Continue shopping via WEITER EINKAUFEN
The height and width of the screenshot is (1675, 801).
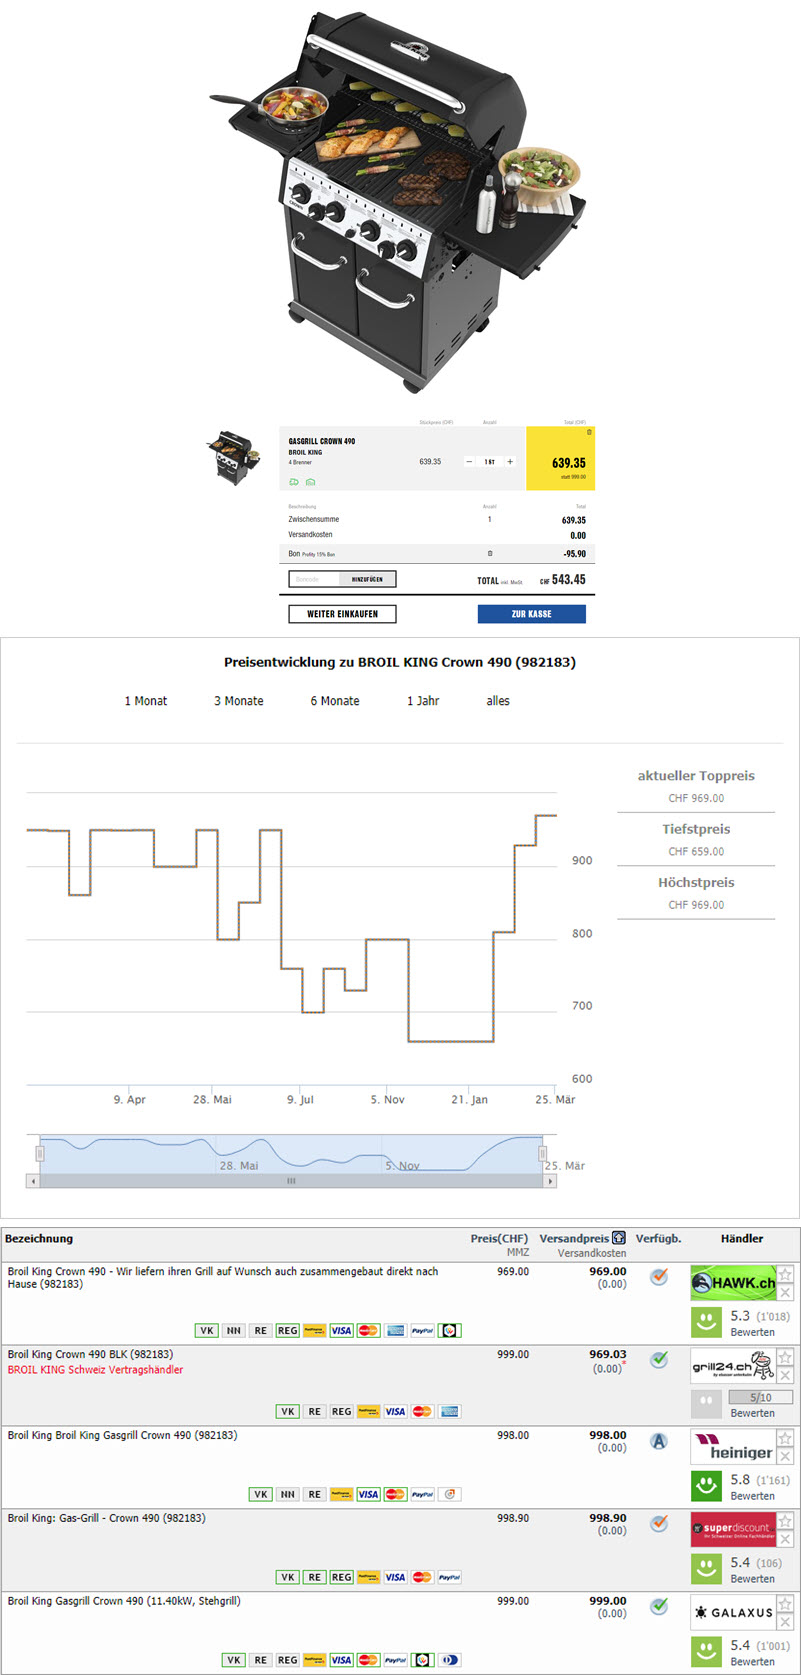tap(342, 614)
